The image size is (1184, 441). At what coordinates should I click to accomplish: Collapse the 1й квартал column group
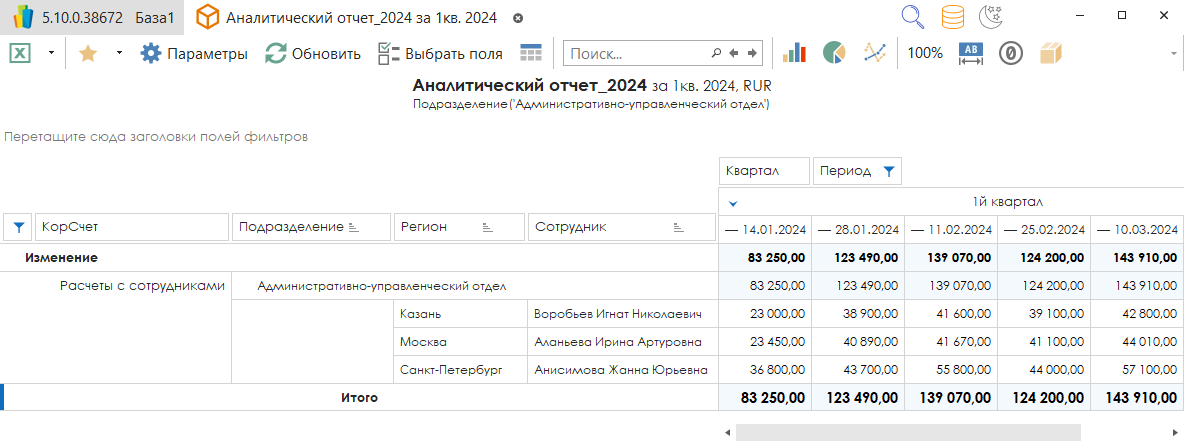click(x=732, y=201)
